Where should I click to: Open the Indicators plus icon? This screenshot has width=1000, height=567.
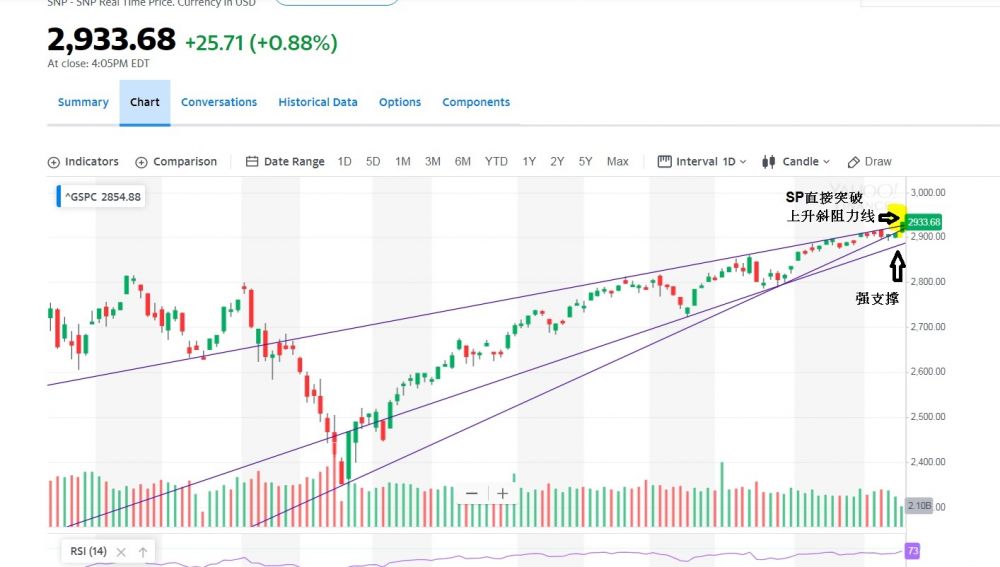point(54,162)
